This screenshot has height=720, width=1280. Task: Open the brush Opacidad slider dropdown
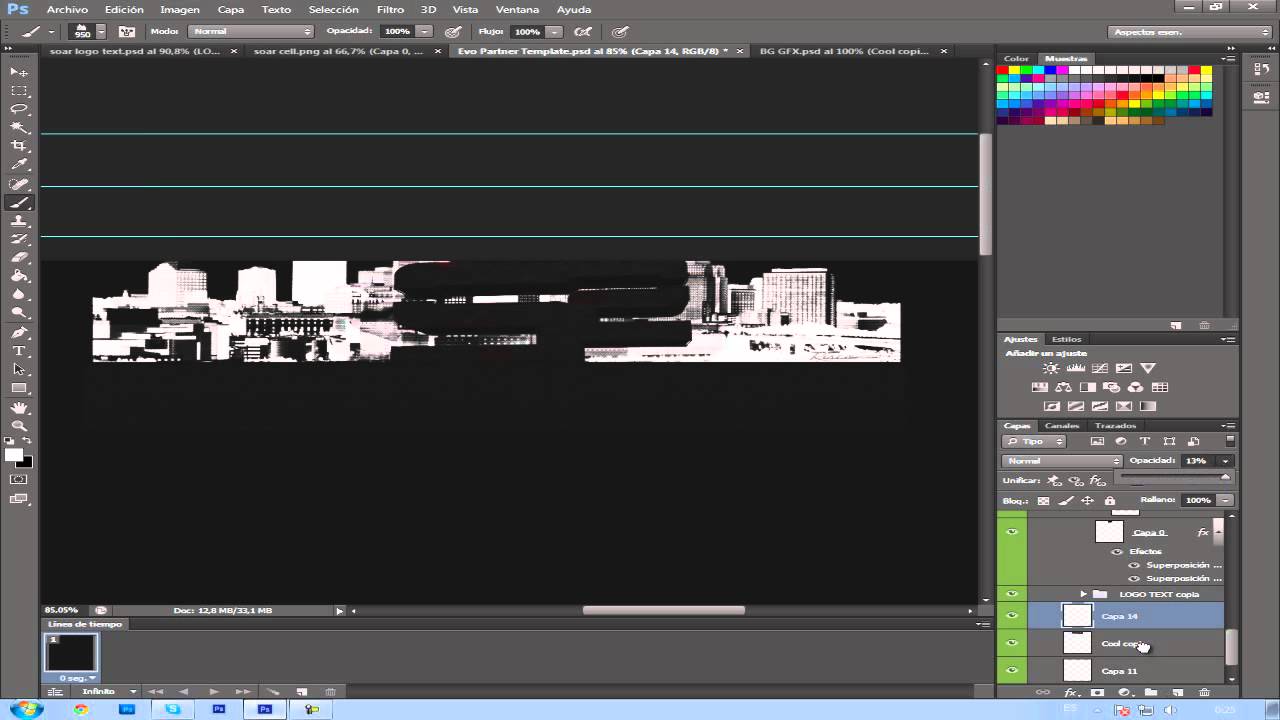coord(426,32)
